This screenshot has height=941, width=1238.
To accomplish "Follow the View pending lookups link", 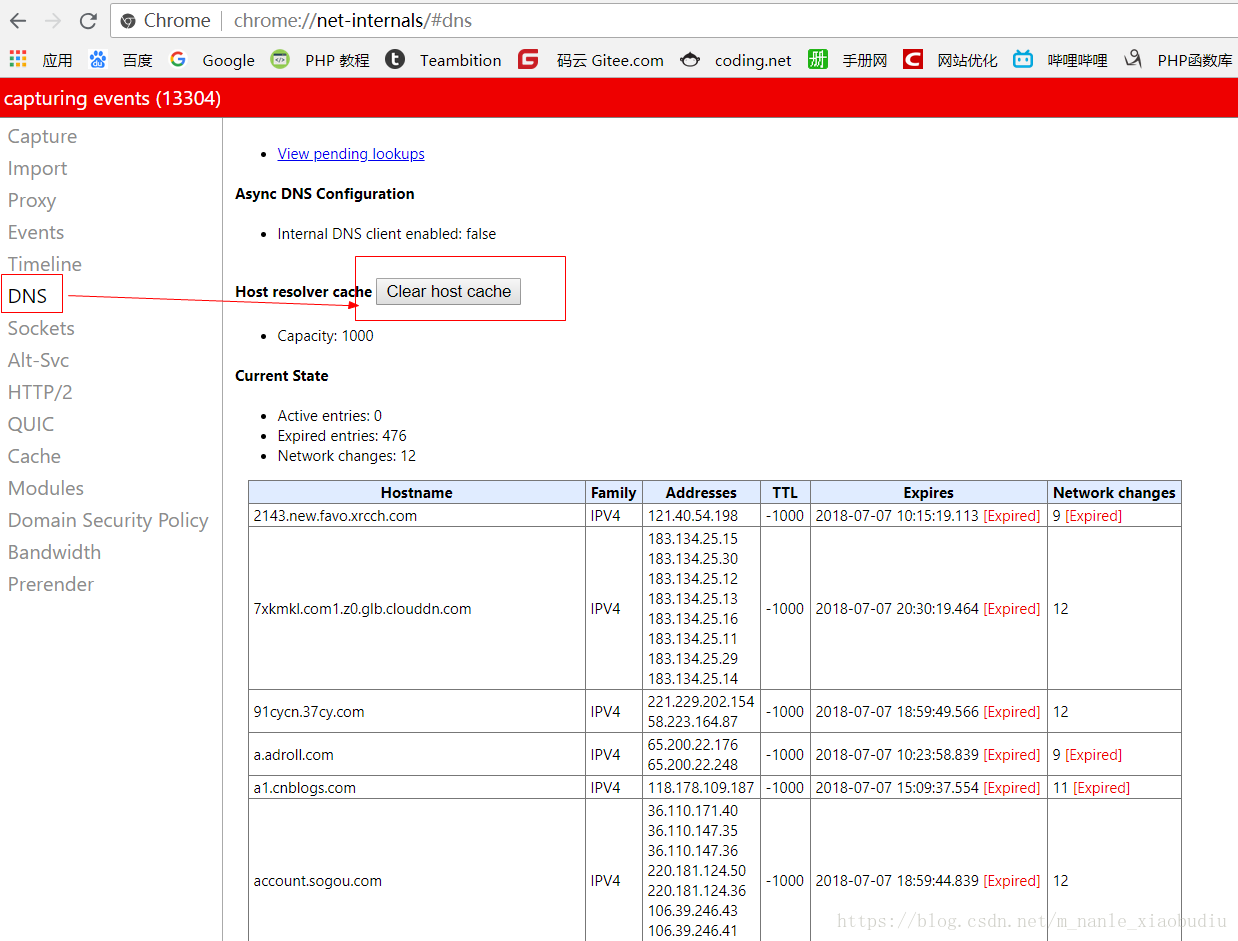I will (x=351, y=154).
